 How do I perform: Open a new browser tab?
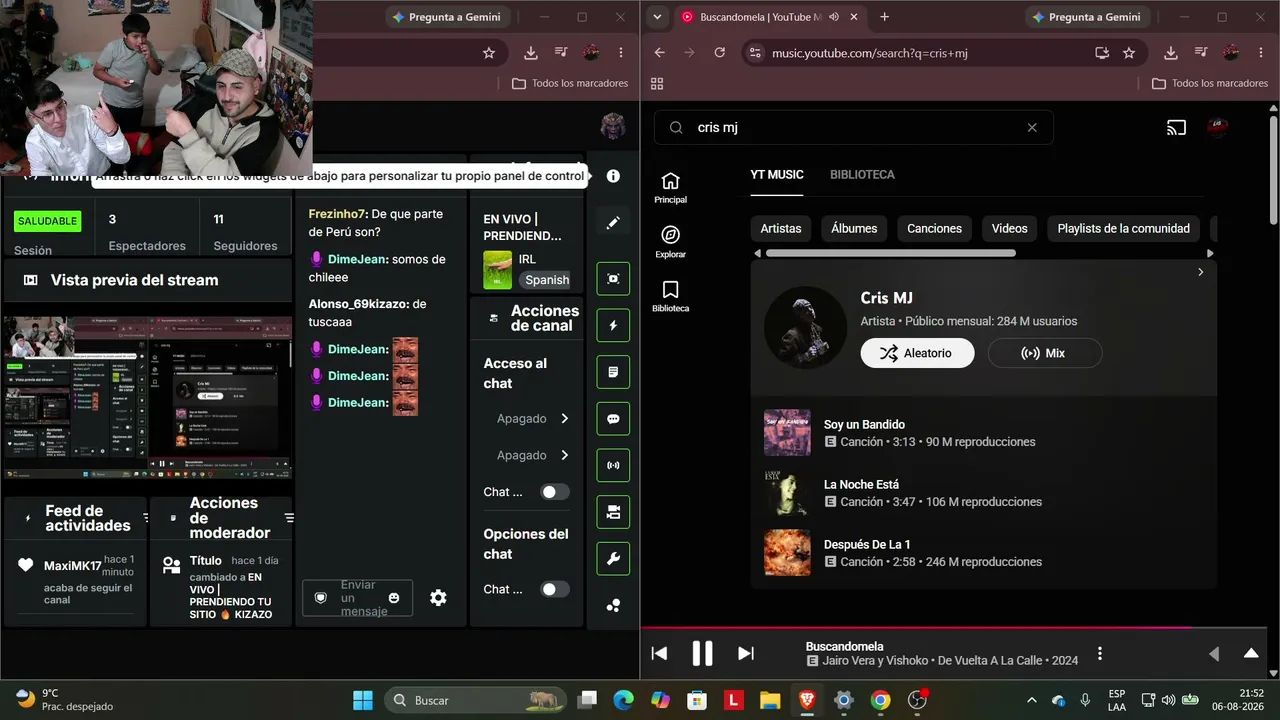pyautogui.click(x=884, y=17)
